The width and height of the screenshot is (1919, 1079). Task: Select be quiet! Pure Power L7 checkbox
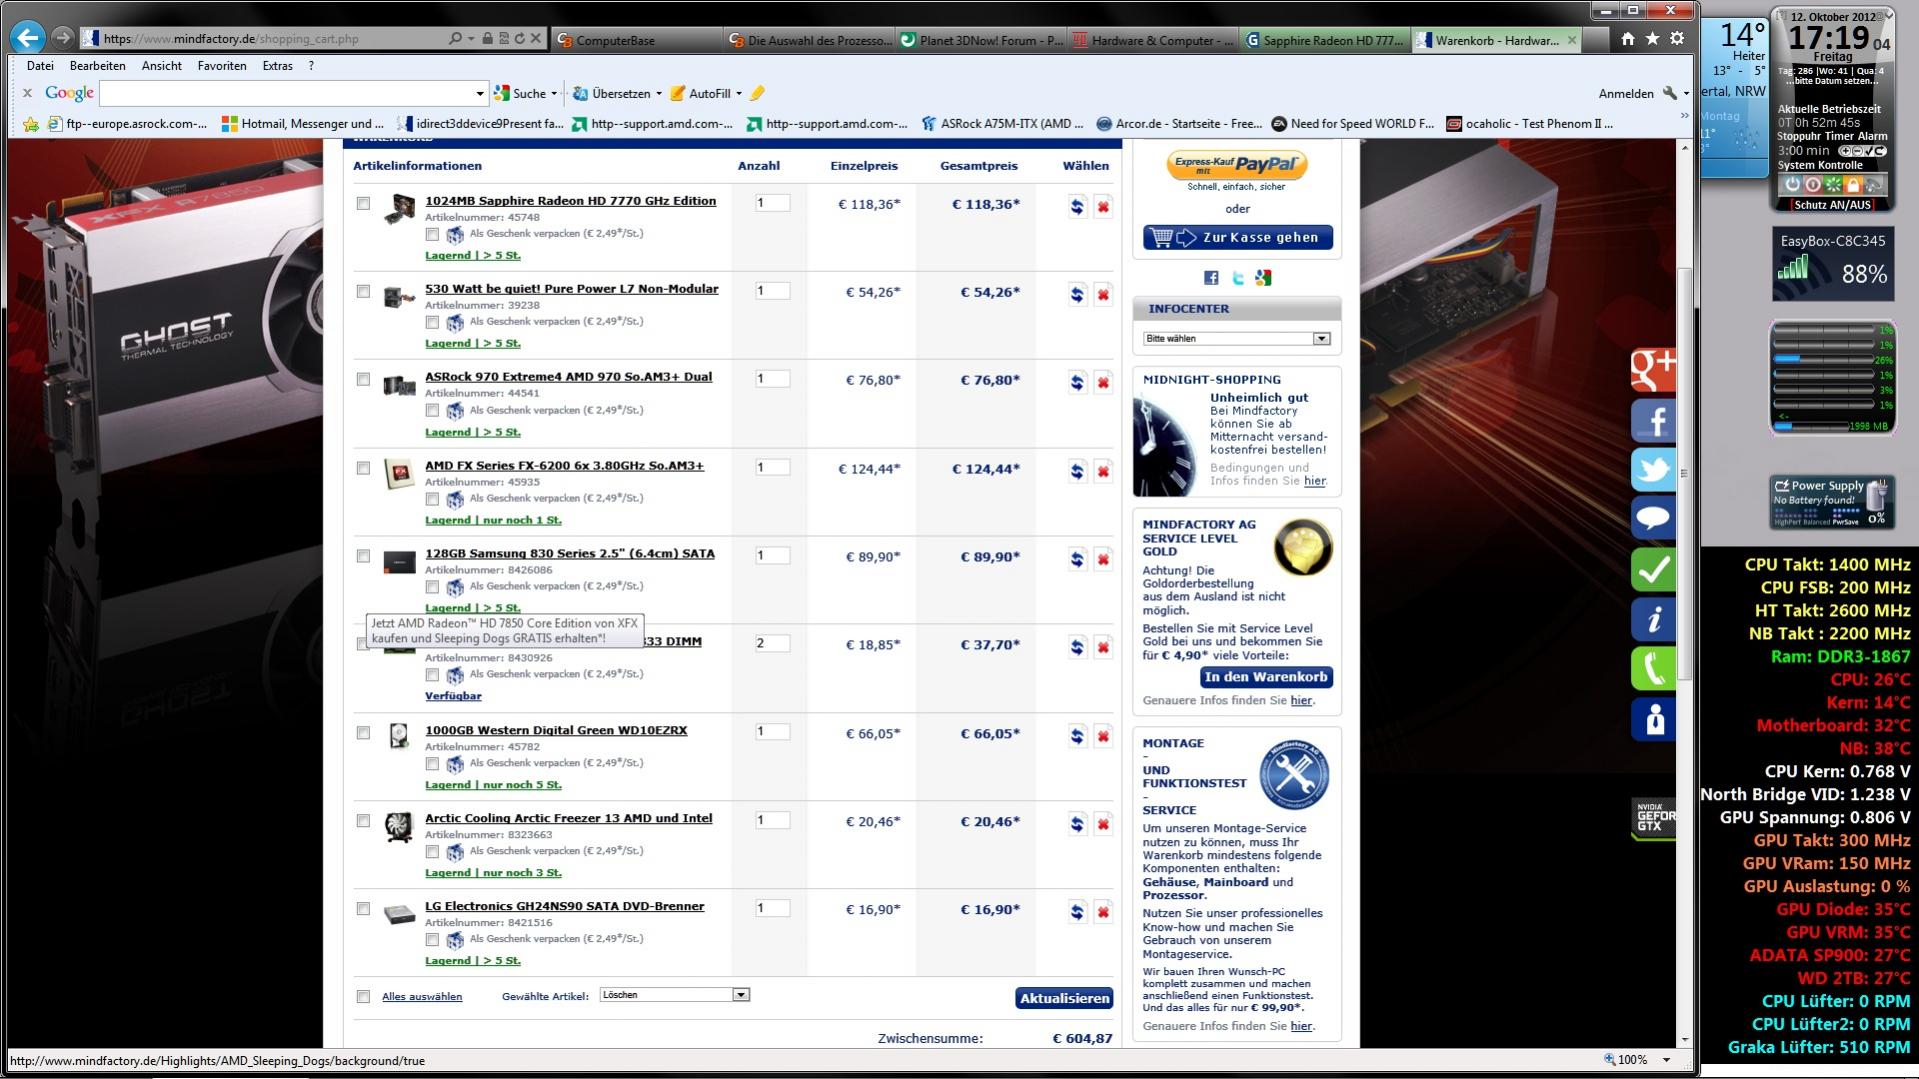363,291
